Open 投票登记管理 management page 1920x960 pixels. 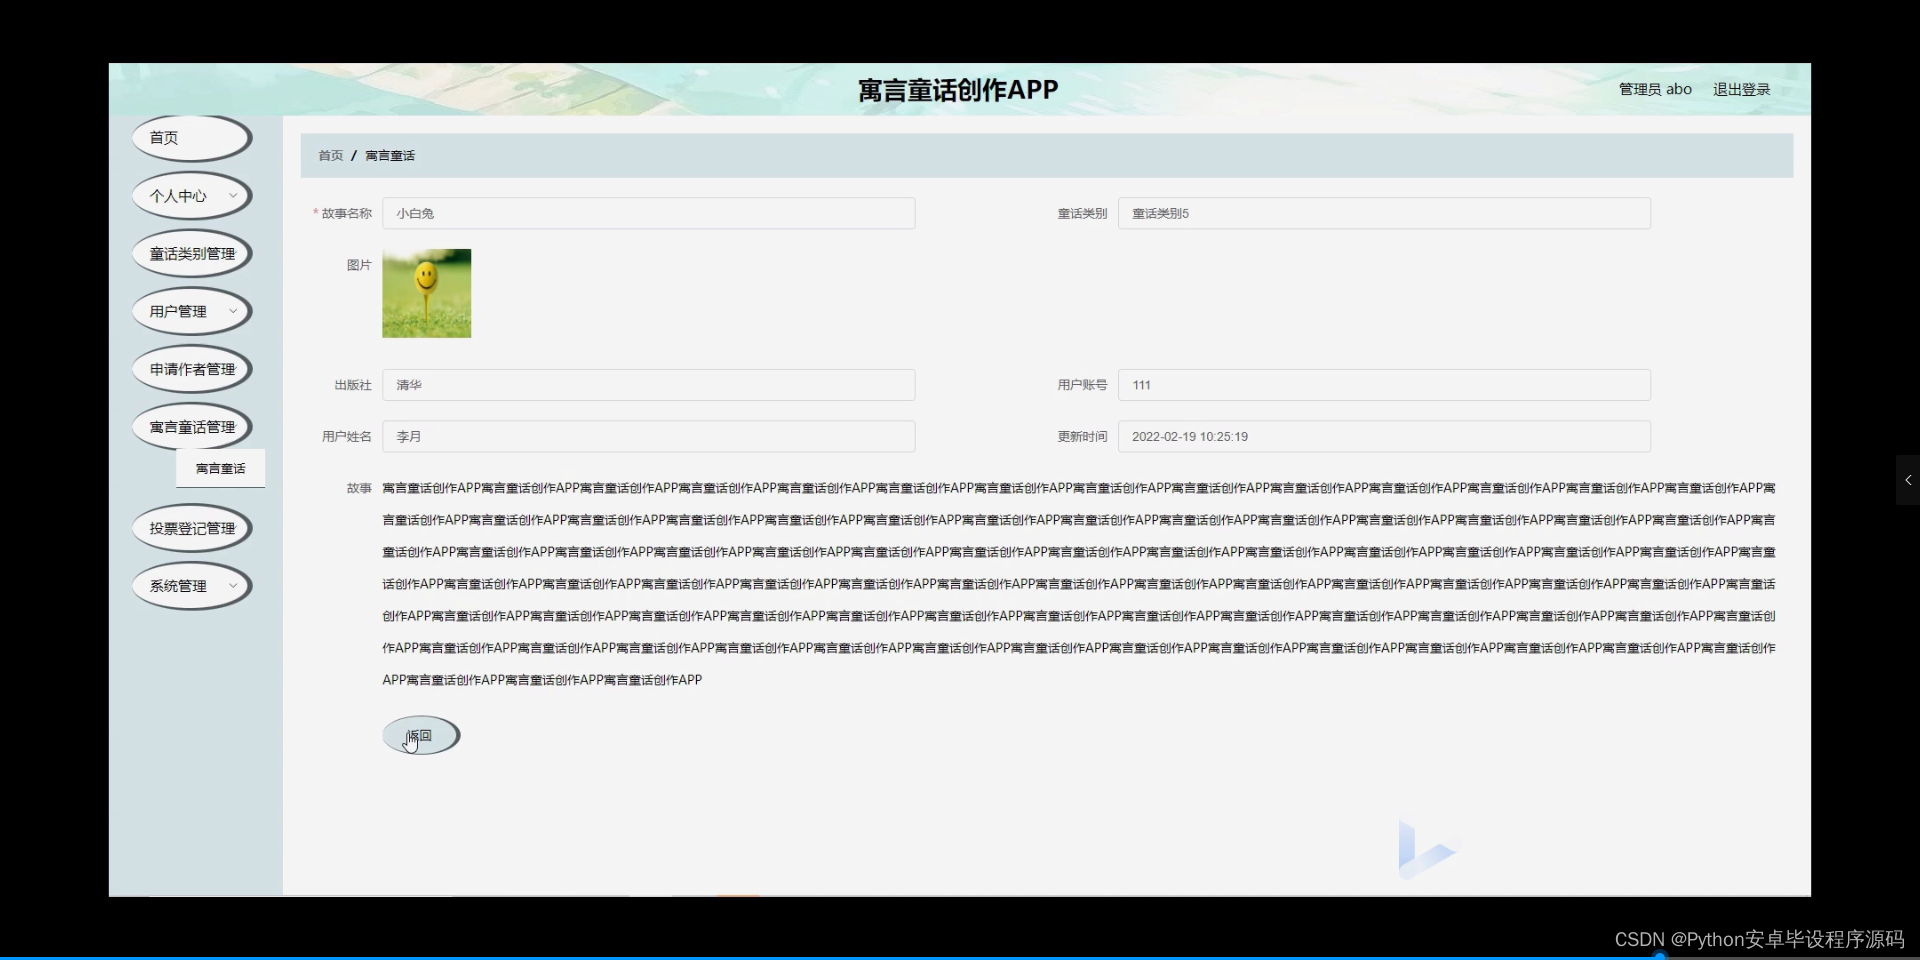(191, 528)
